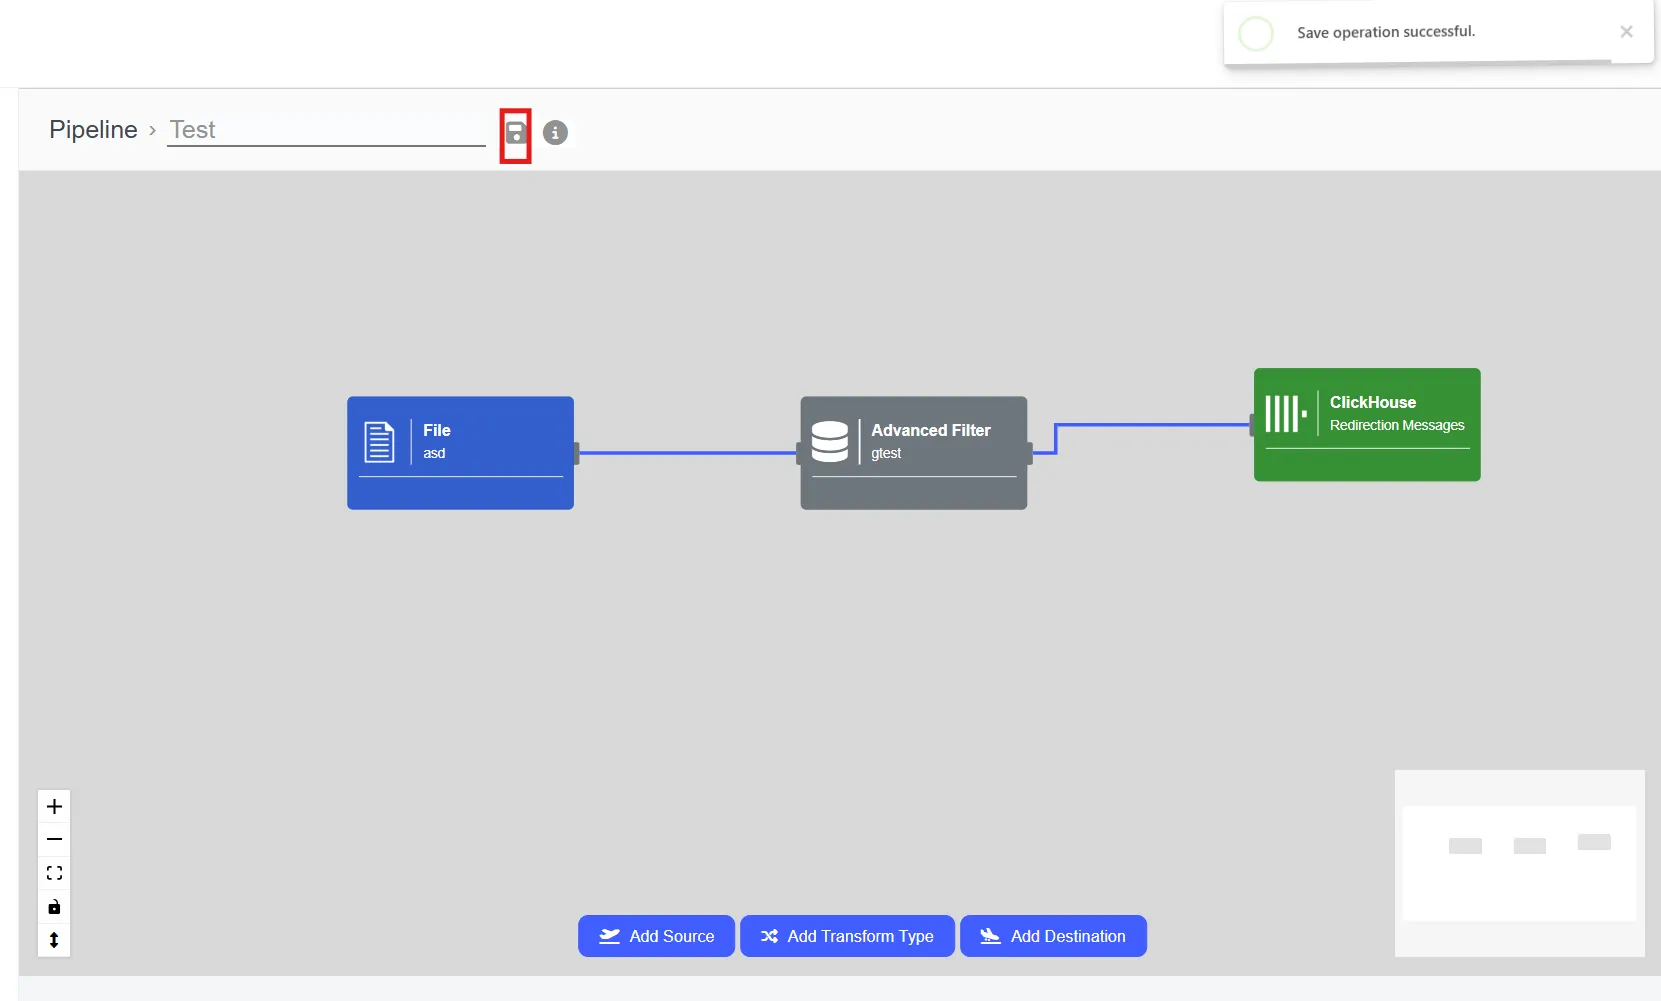Toggle canvas lock with padlock icon
Viewport: 1661px width, 1001px height.
(x=54, y=907)
